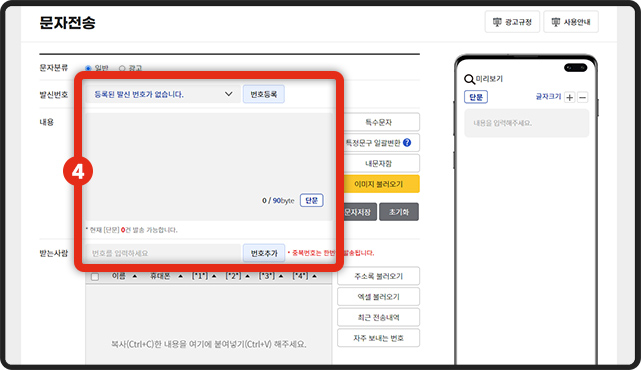This screenshot has width=641, height=370.
Task: Click inside the message content textarea
Action: pyautogui.click(x=208, y=167)
